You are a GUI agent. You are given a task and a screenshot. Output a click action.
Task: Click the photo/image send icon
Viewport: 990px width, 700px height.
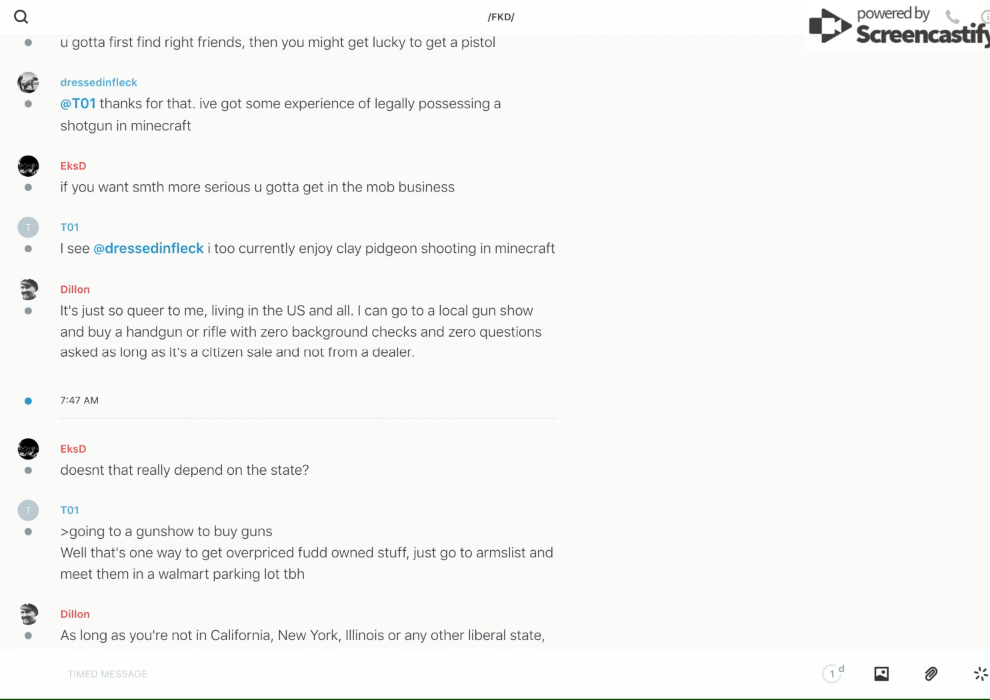pos(881,674)
